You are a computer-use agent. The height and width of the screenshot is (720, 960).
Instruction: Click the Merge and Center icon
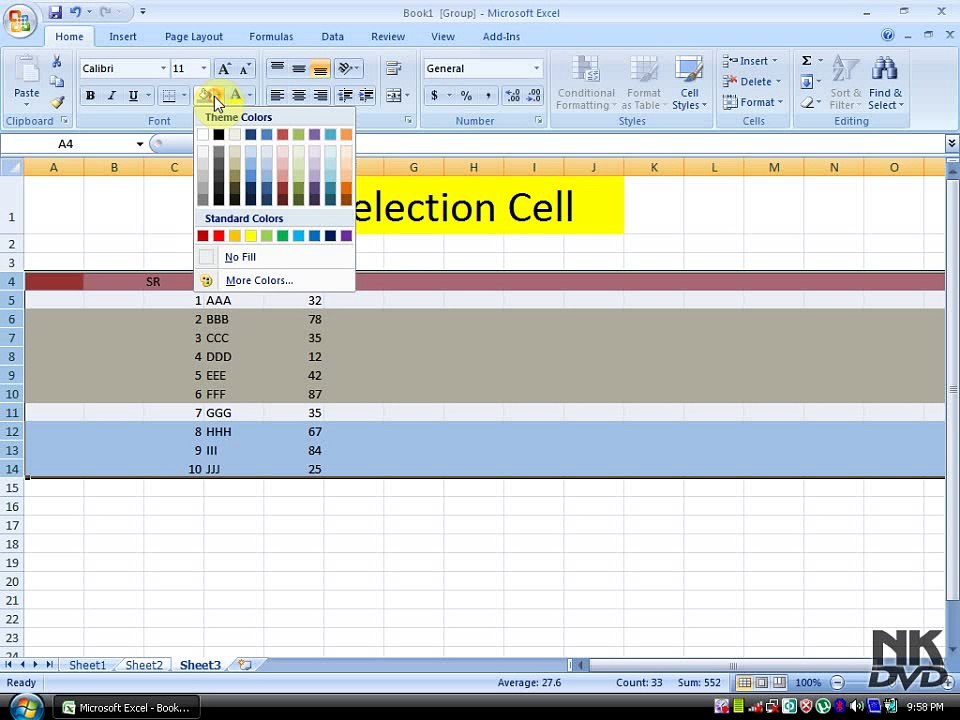click(x=393, y=96)
